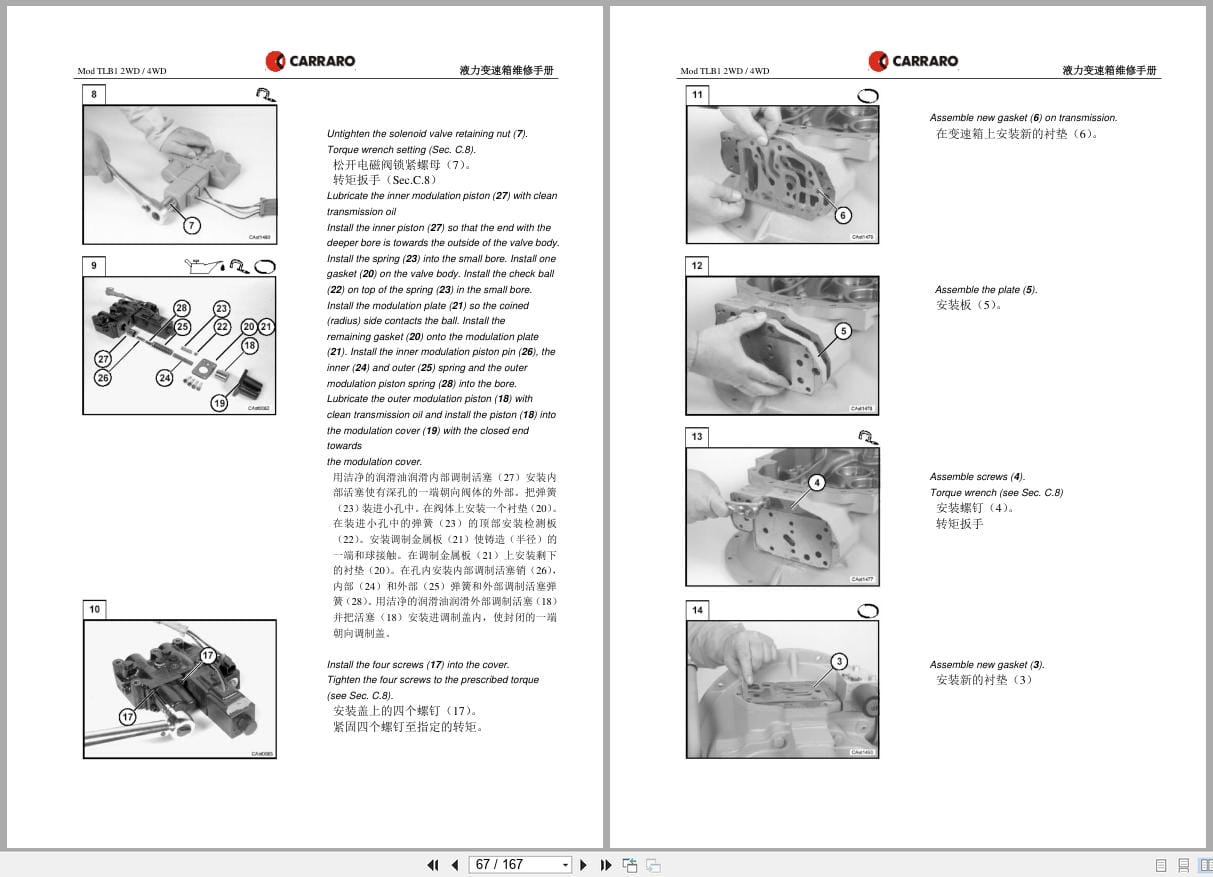Image resolution: width=1213 pixels, height=877 pixels.
Task: Click 'Mod TLB1 2WD / 4WD' on right page
Action: point(725,71)
